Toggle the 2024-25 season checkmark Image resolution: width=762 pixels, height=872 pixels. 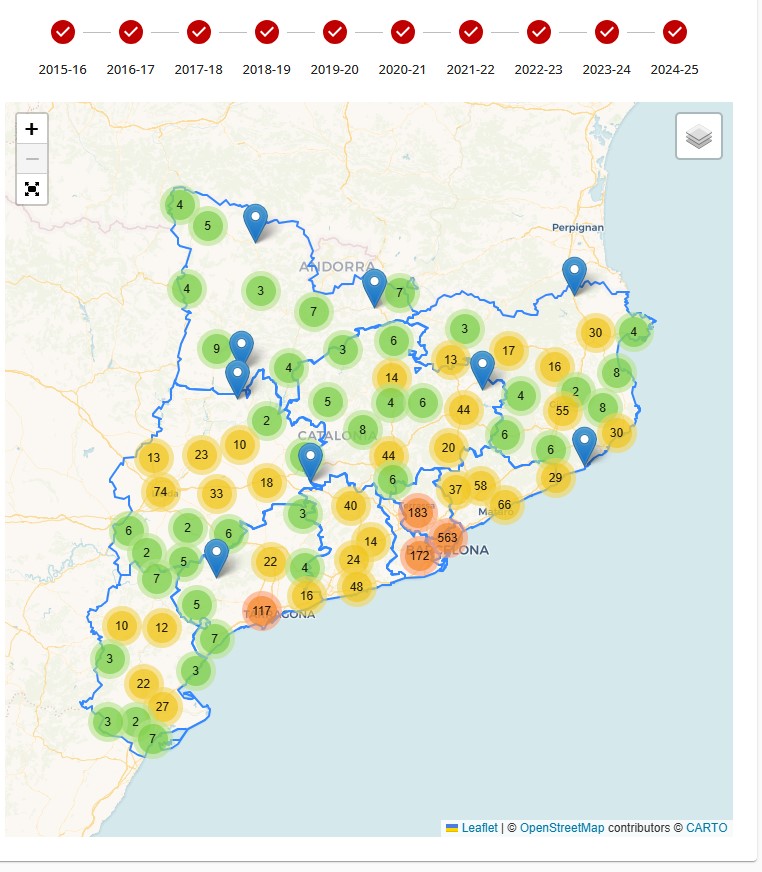[675, 32]
